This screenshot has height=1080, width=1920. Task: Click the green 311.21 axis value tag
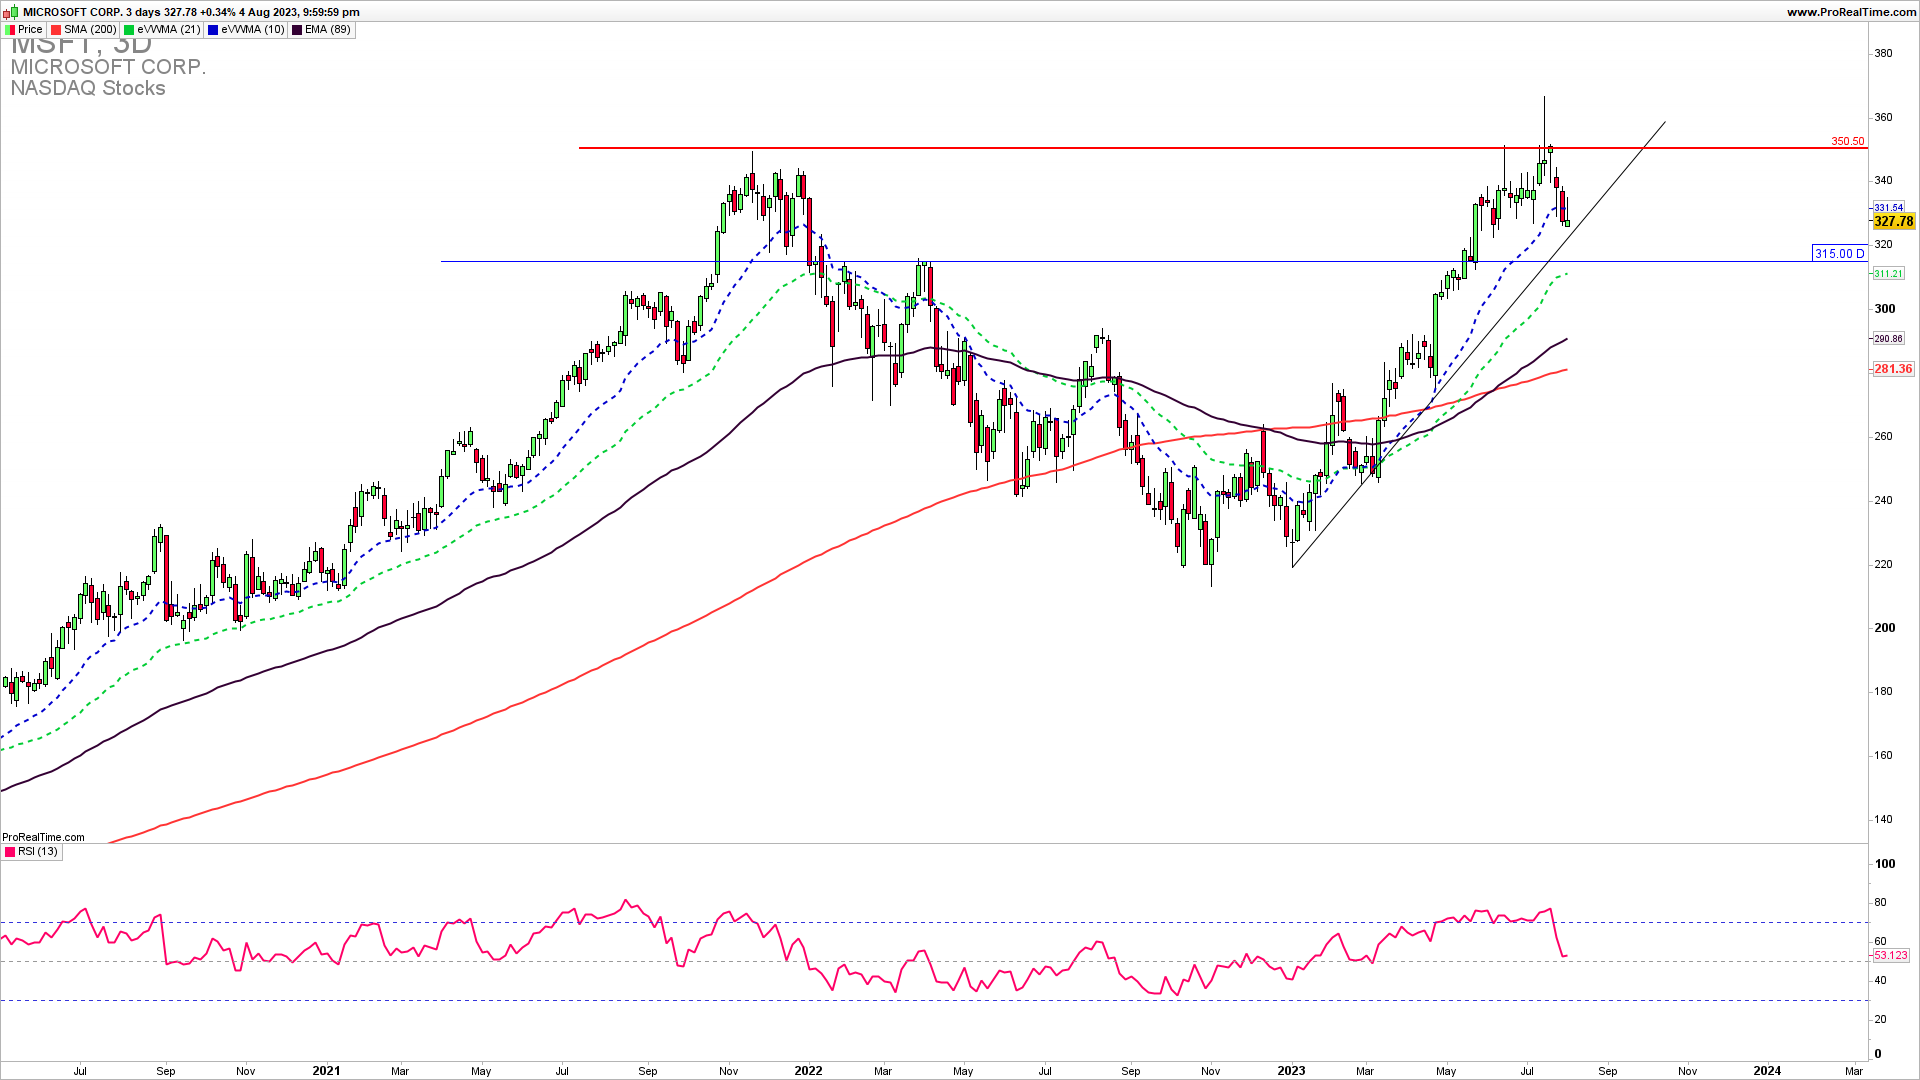1888,274
